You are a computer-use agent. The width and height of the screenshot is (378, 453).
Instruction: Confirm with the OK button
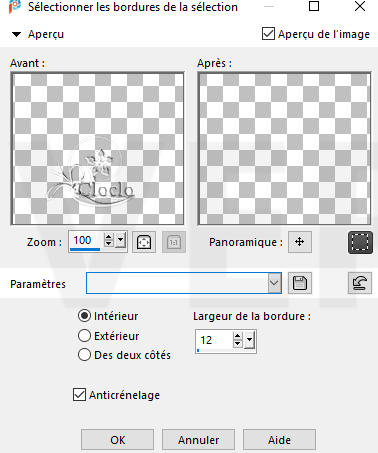pos(117,440)
